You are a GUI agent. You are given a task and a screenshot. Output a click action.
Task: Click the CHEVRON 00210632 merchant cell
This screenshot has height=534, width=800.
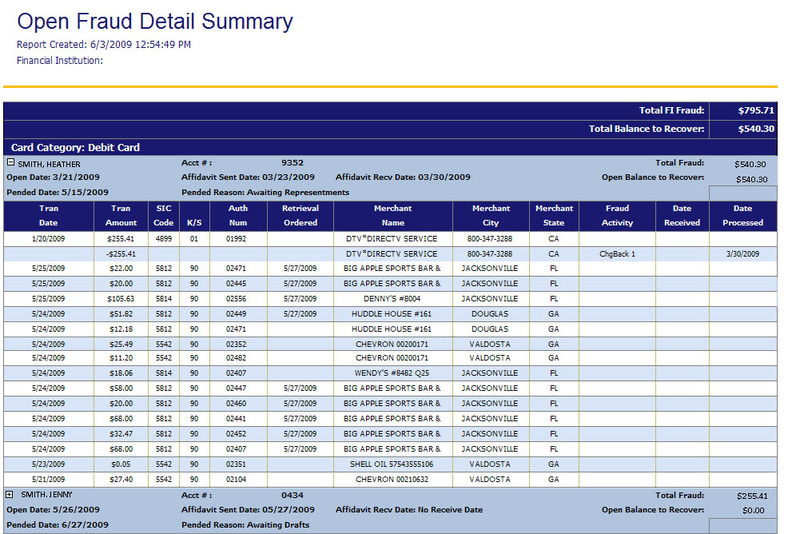[x=393, y=479]
